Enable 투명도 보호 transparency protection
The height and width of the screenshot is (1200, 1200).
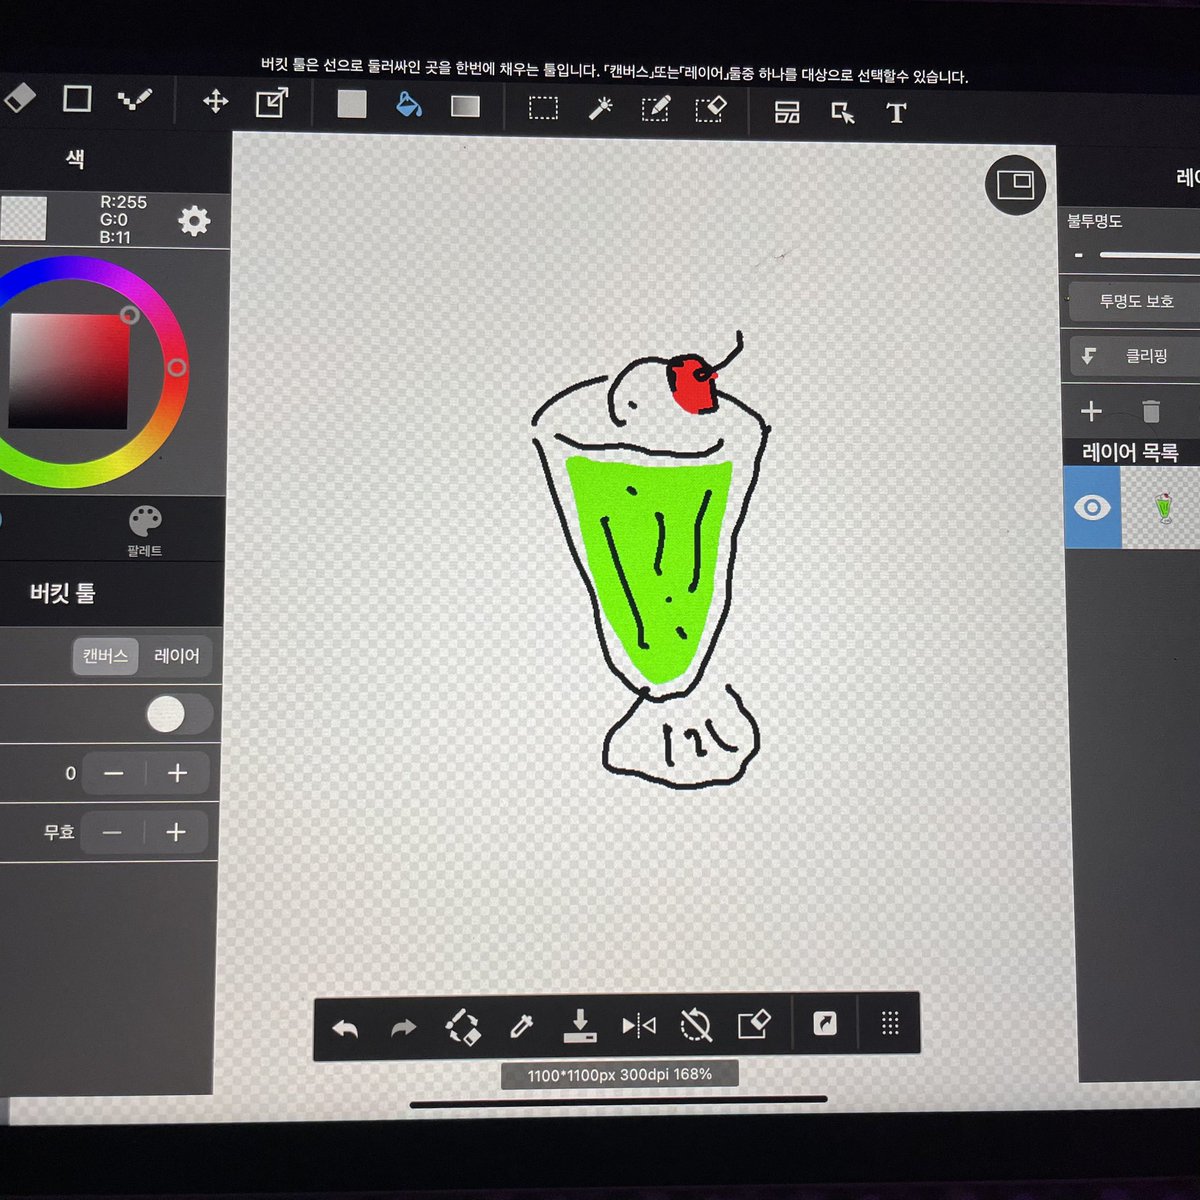(x=1136, y=301)
